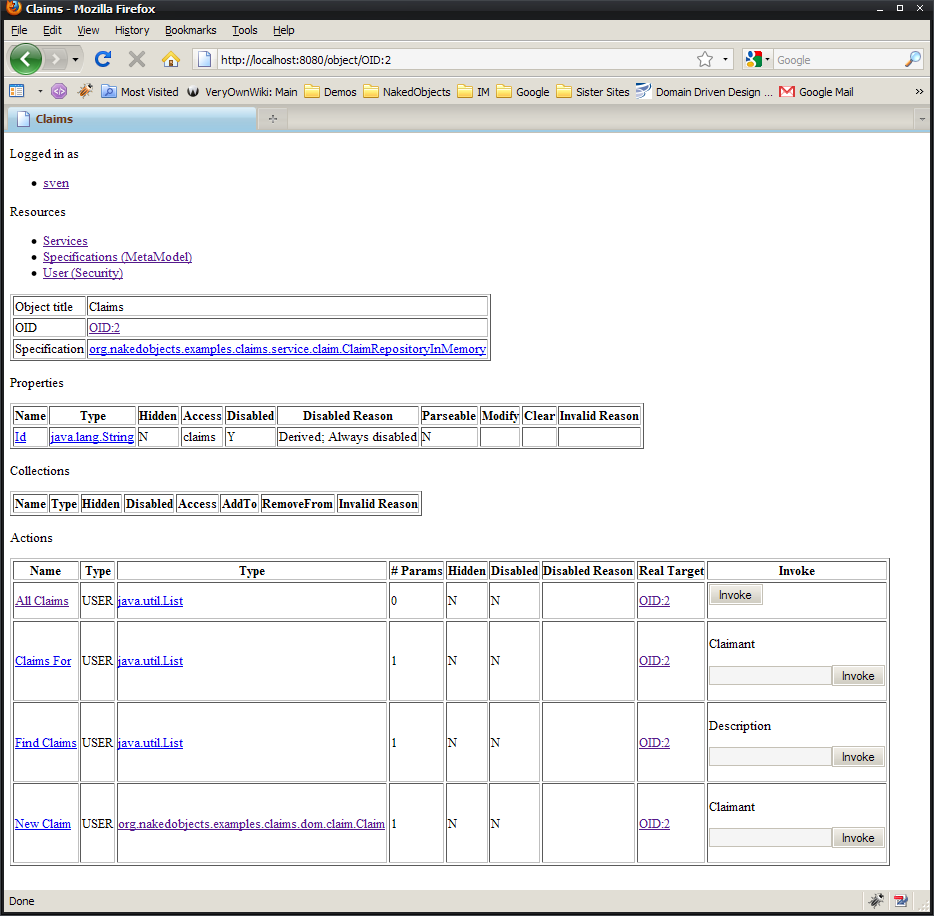Open the Google bookmark folder
Image resolution: width=934 pixels, height=916 pixels.
click(x=523, y=92)
